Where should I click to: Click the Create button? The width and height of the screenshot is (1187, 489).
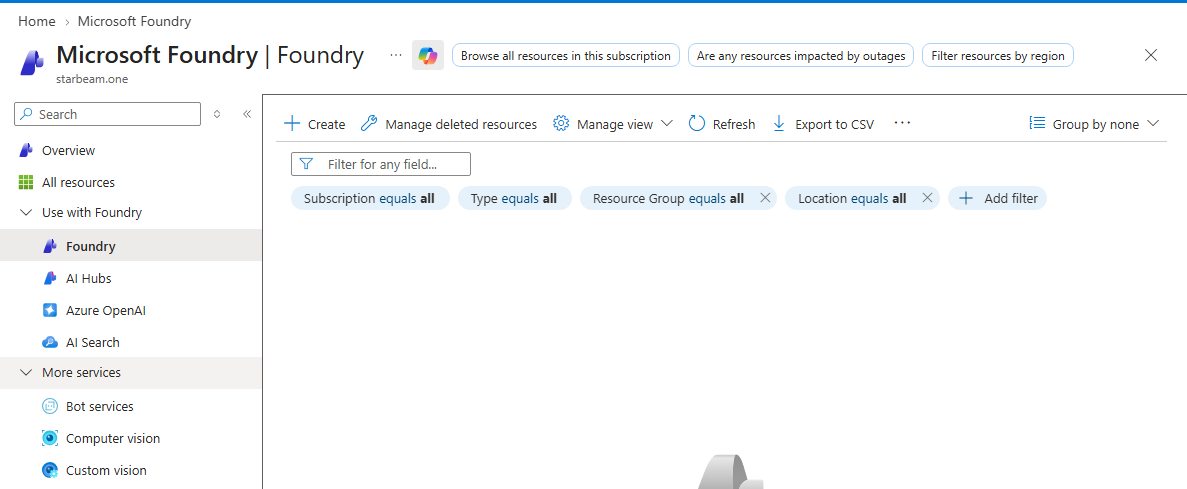(314, 124)
